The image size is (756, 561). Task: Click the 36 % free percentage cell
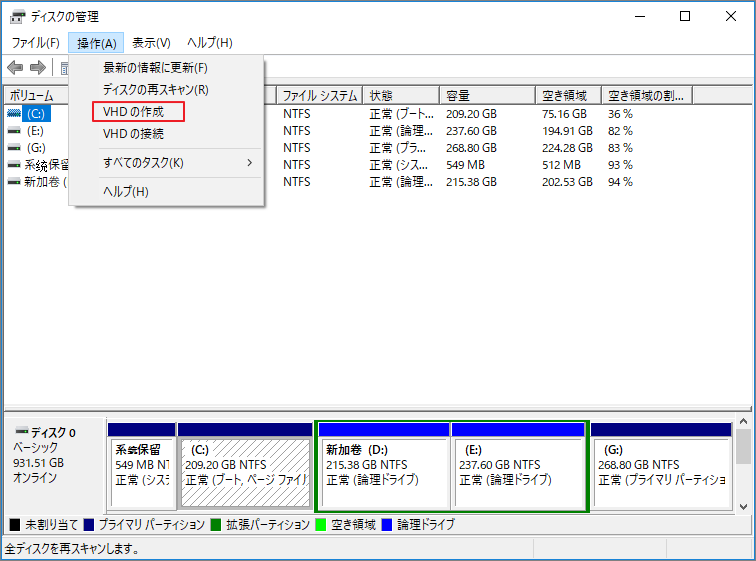(x=620, y=114)
